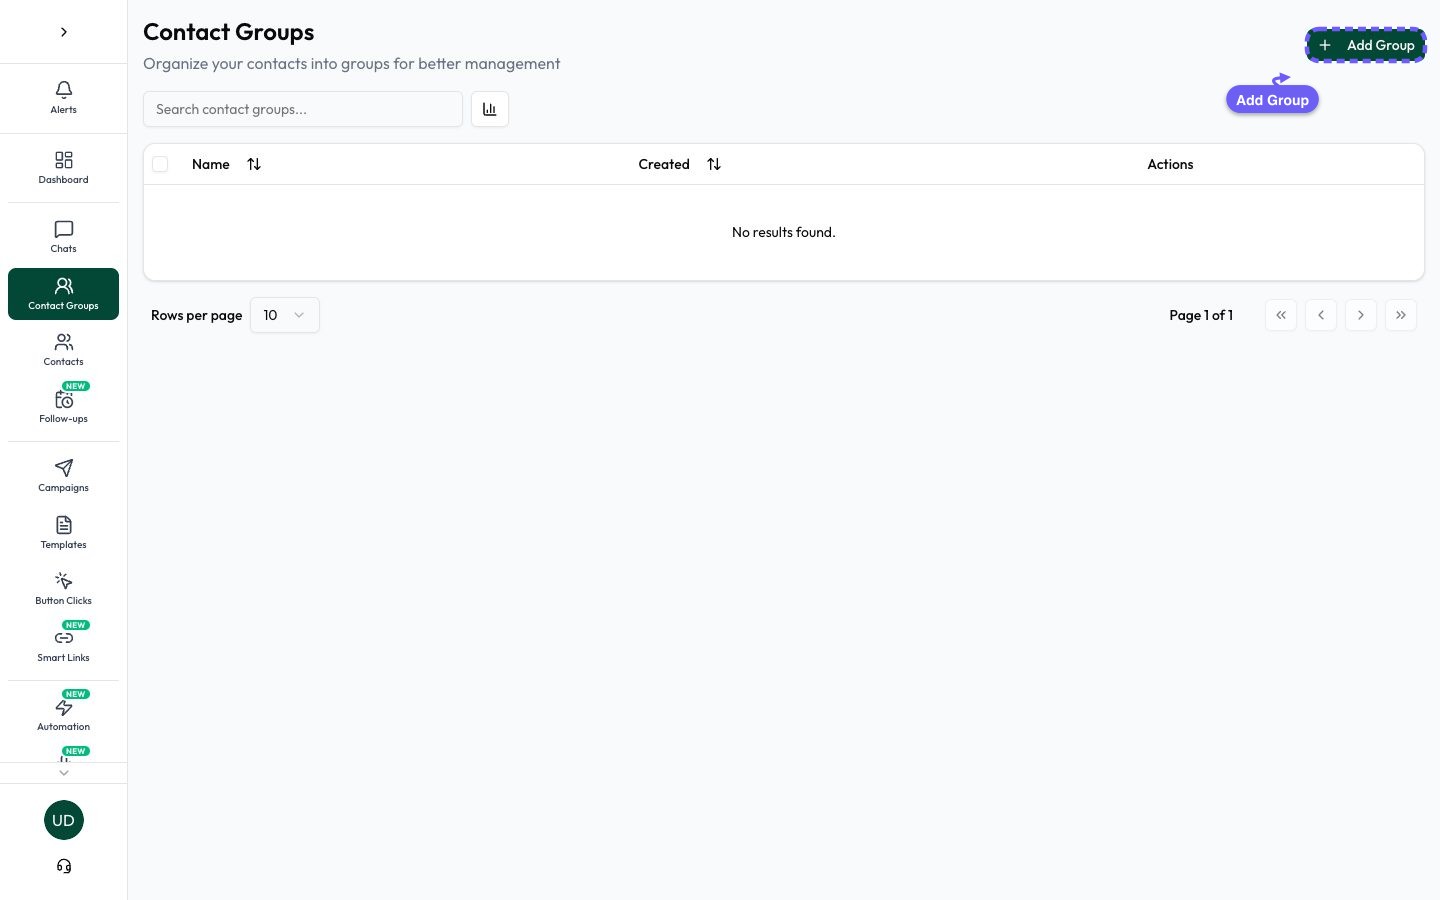The image size is (1440, 900).
Task: Click the Actions column header
Action: click(1170, 164)
